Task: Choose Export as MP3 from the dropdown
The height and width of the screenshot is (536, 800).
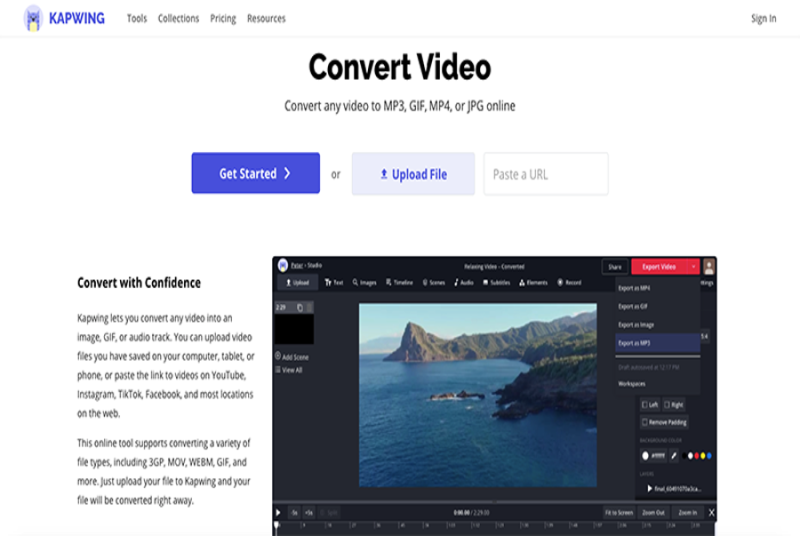Action: point(657,343)
